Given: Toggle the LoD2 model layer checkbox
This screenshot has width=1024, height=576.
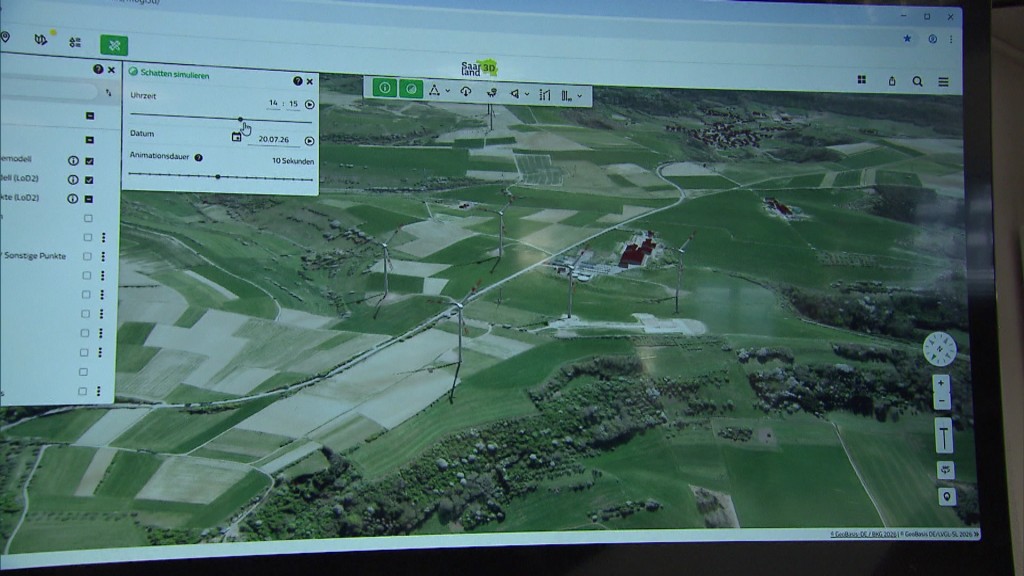Looking at the screenshot, I should point(89,180).
